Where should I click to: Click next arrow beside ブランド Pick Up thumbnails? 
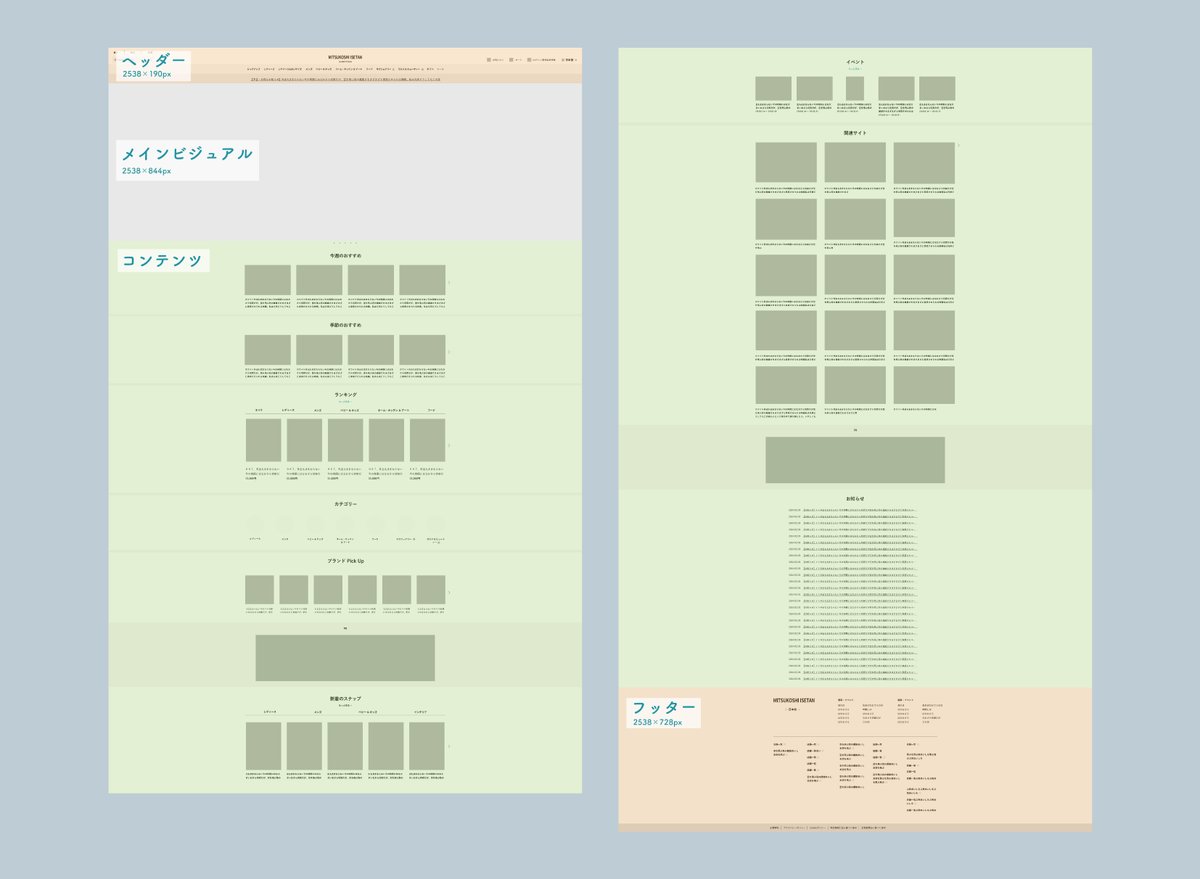[449, 592]
